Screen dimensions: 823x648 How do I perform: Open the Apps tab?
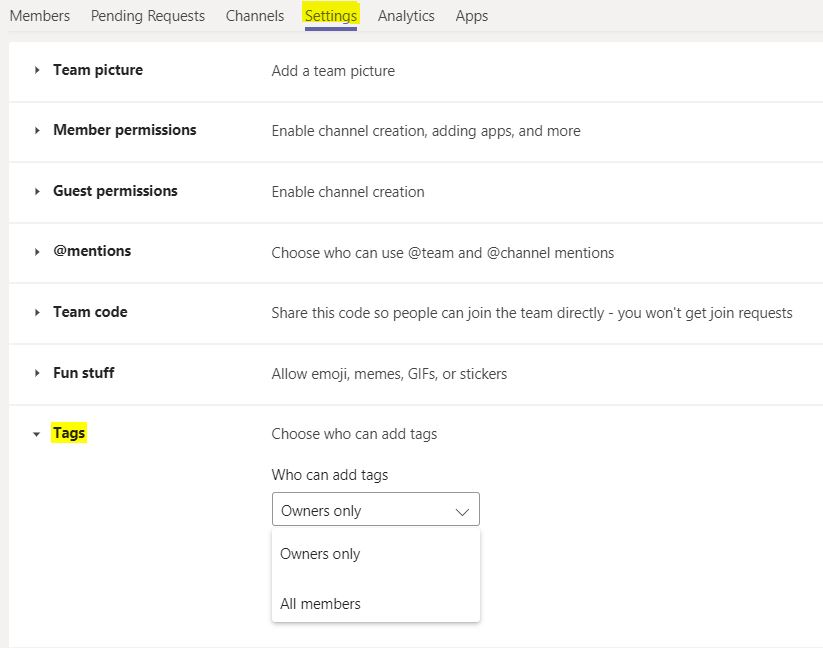(472, 16)
